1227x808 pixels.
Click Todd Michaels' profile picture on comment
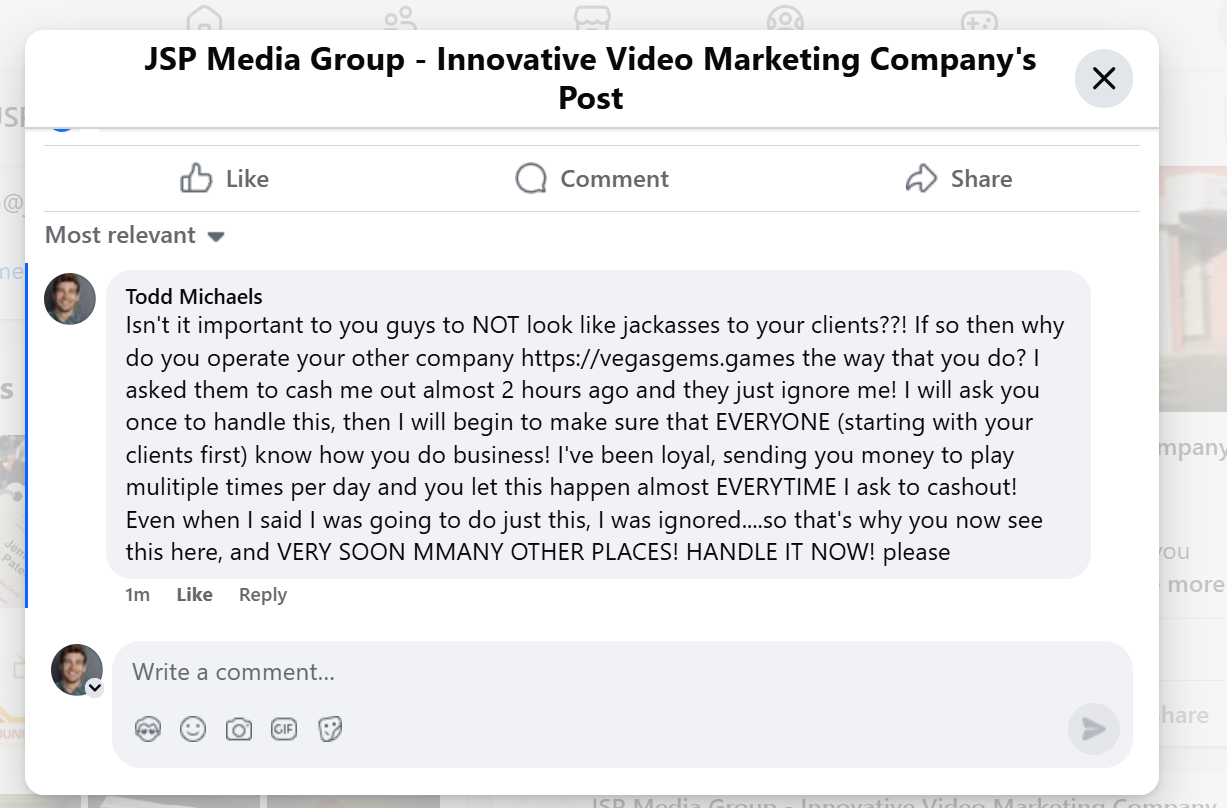click(x=70, y=299)
